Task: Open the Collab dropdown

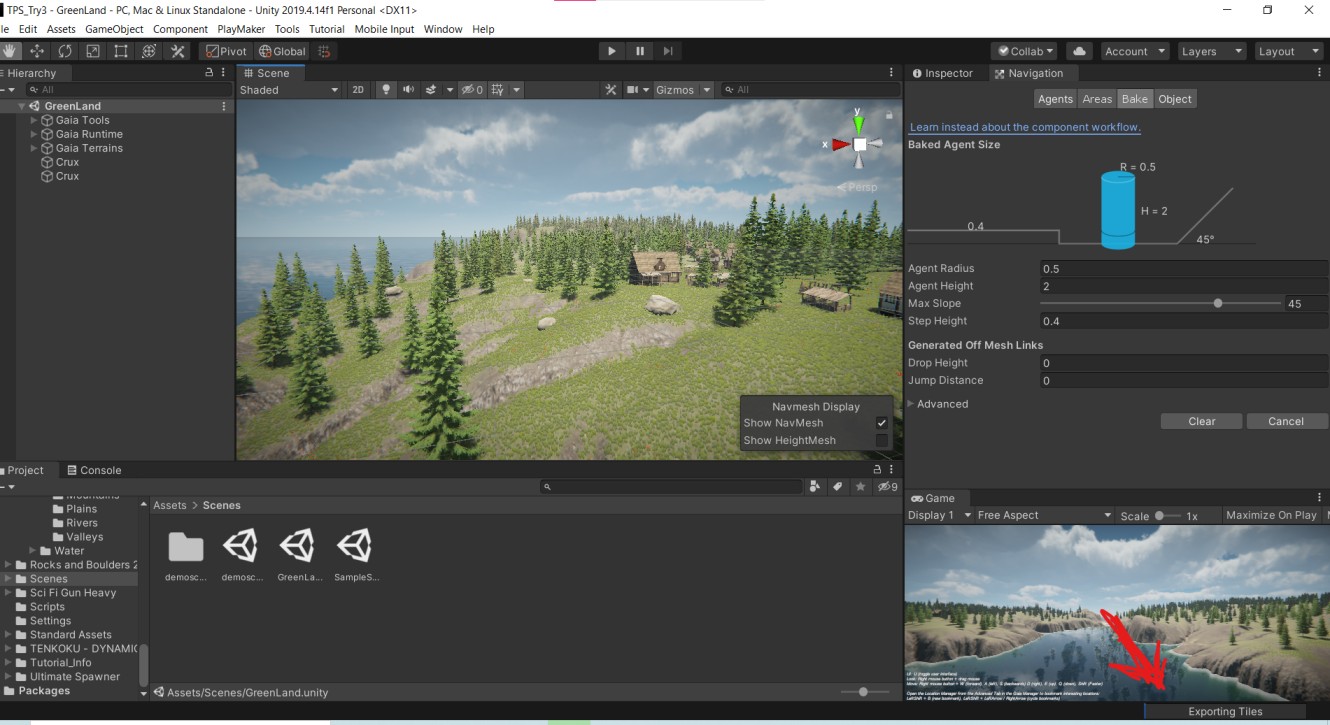Action: pyautogui.click(x=1024, y=51)
